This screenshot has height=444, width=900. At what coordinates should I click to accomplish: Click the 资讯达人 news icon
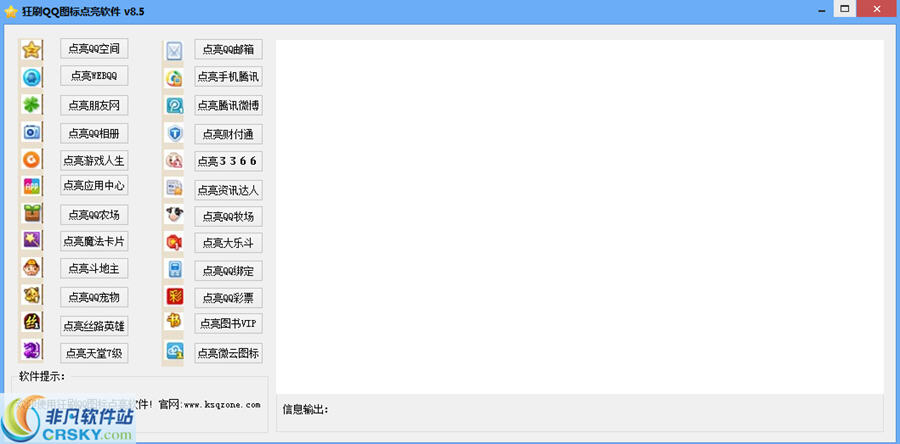pos(174,188)
